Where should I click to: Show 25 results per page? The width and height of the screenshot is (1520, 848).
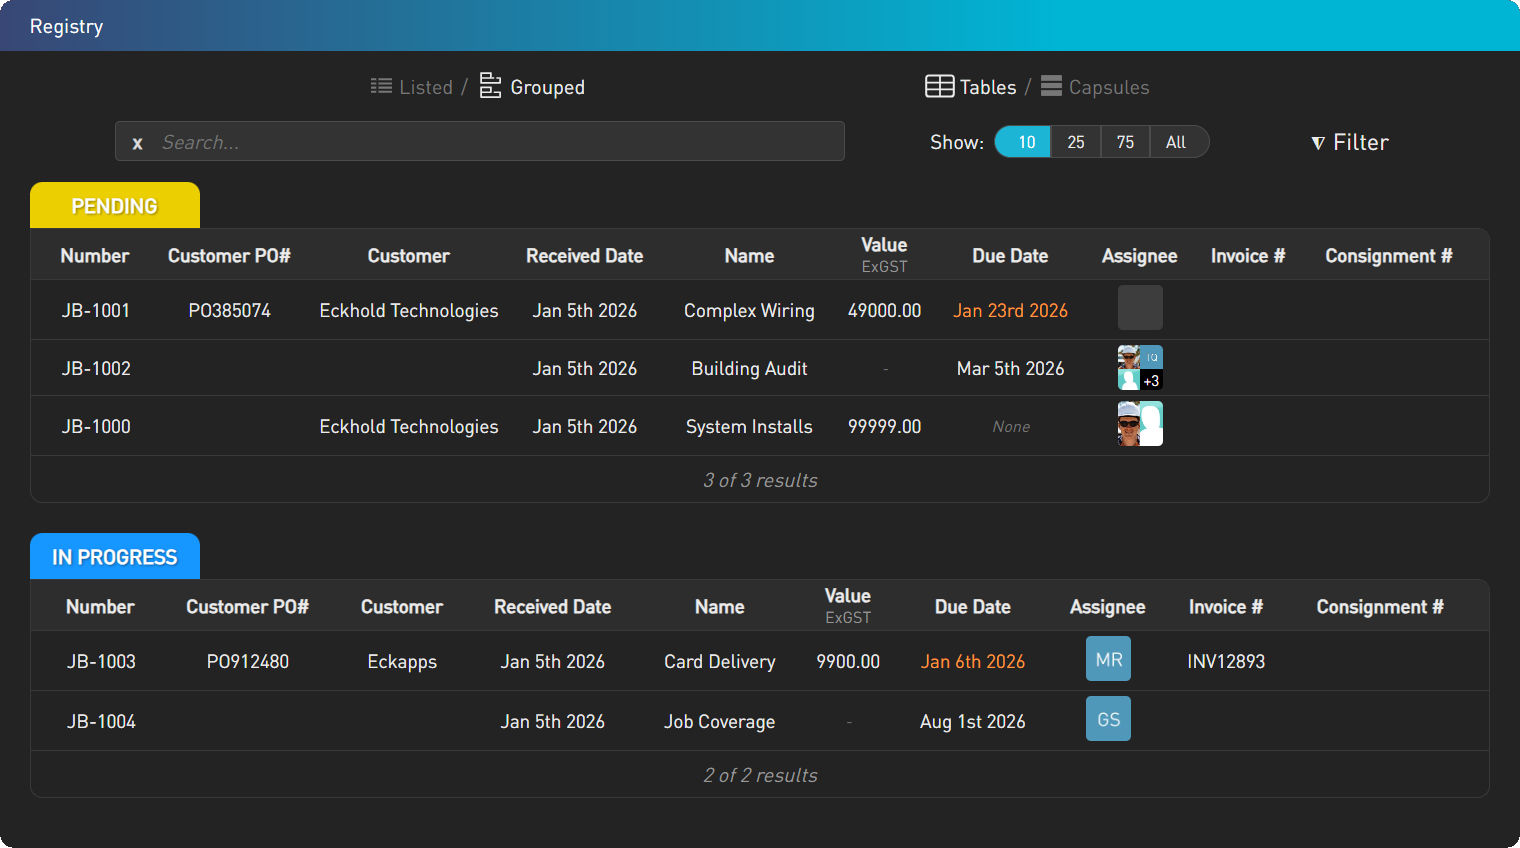1076,142
